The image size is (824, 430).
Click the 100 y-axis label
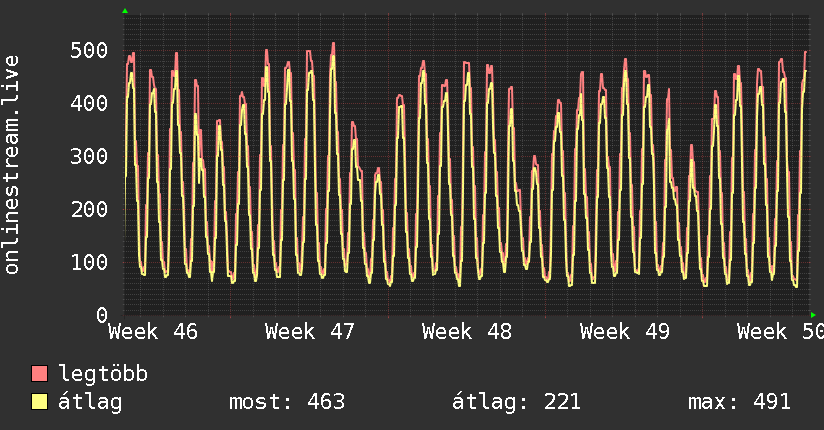(x=89, y=262)
